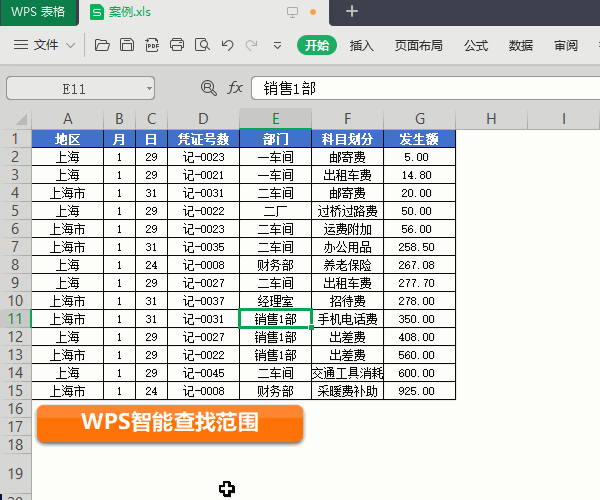Click the Redo arrow
This screenshot has width=600, height=500.
(x=251, y=45)
